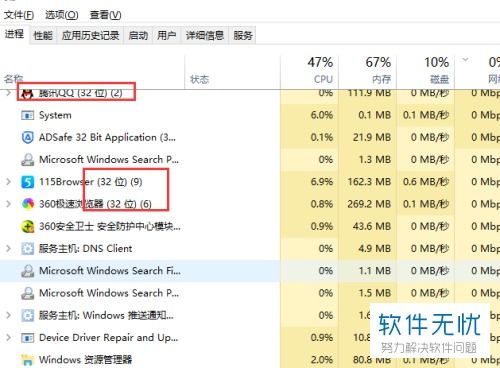Select the Device Driver Repair and Up... name
Viewport: 500px width, 368px height.
[109, 337]
